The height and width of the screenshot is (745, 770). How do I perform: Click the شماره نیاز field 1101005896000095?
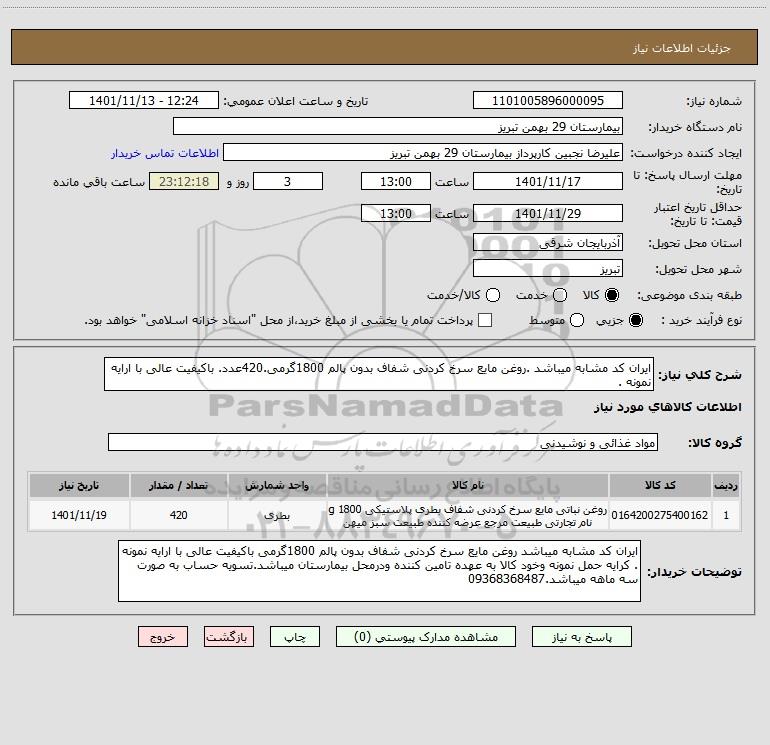(x=548, y=101)
